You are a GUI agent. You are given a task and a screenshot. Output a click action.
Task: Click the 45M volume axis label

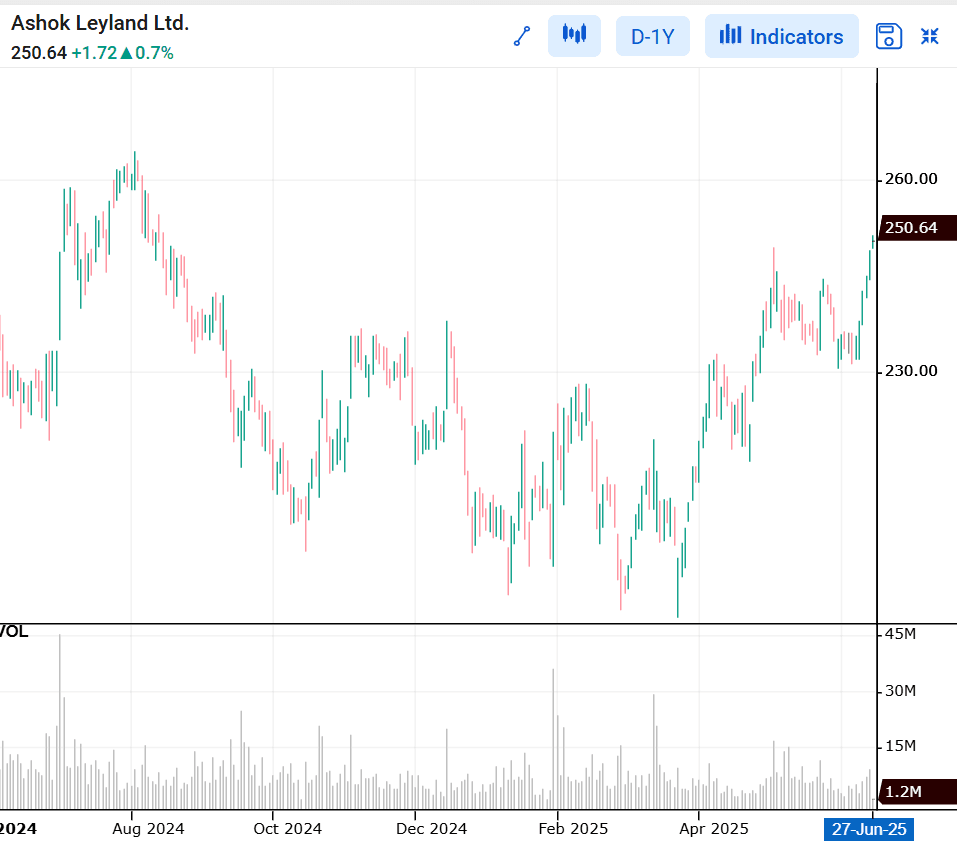point(900,634)
